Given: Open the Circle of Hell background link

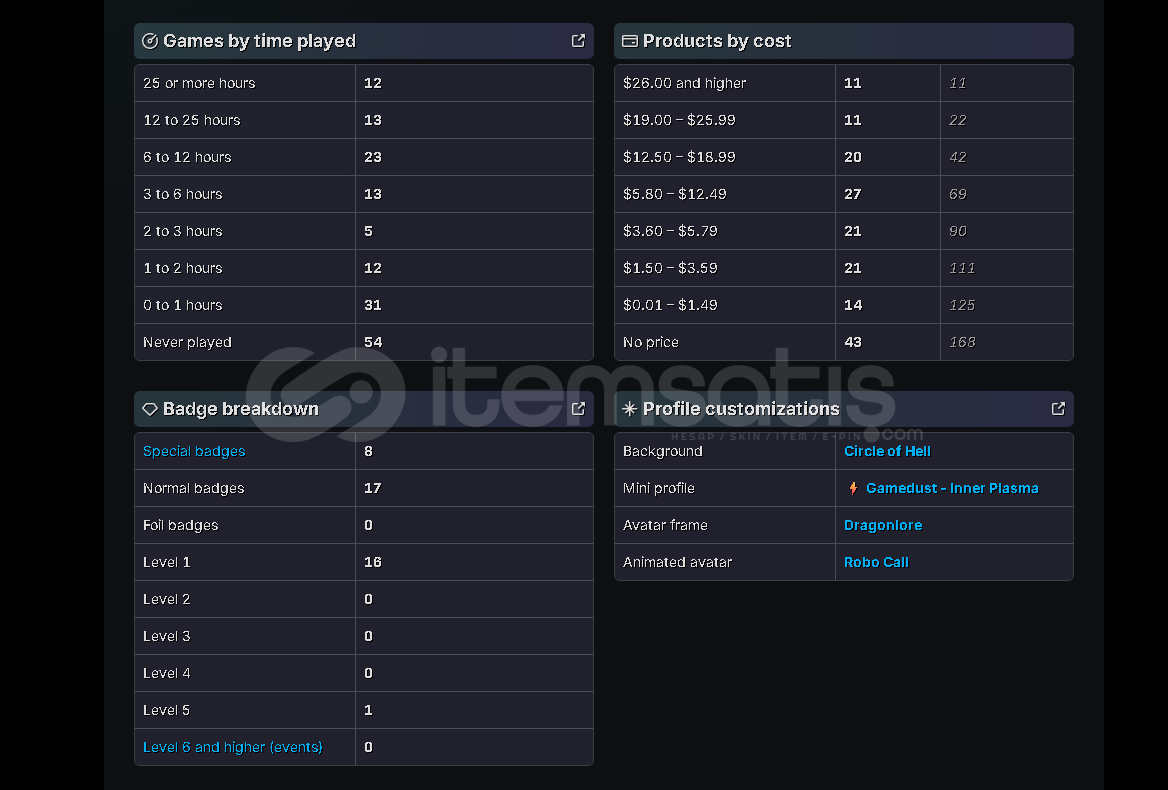Looking at the screenshot, I should [x=887, y=451].
